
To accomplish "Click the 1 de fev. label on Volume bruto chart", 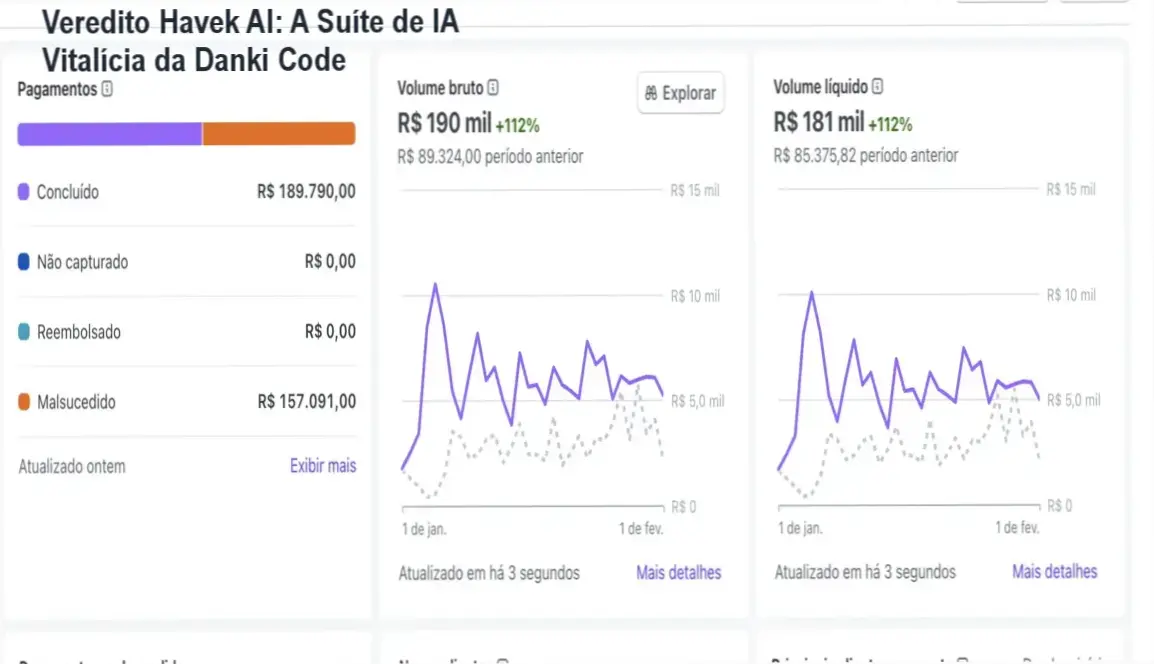I will pos(641,529).
